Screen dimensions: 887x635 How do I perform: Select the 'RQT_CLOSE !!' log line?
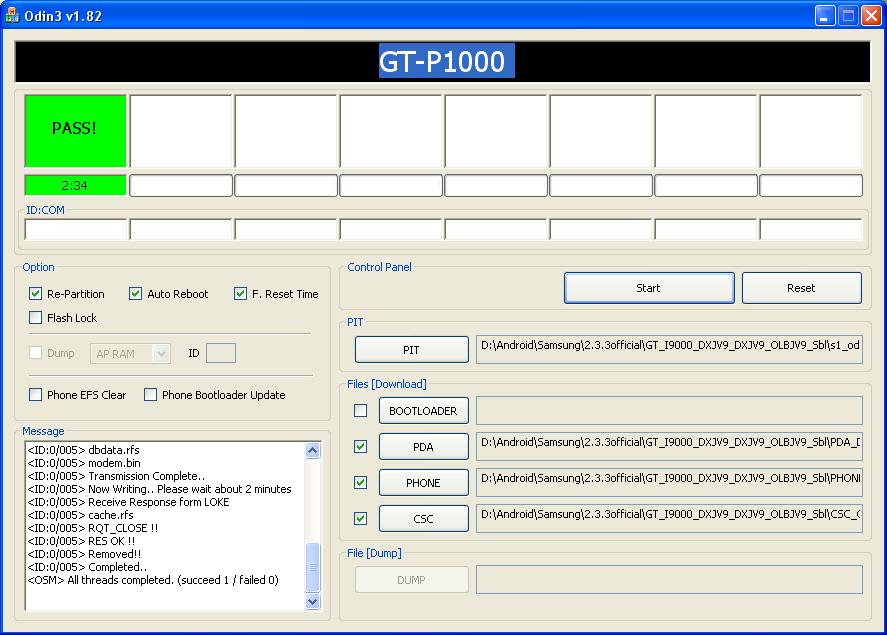93,528
